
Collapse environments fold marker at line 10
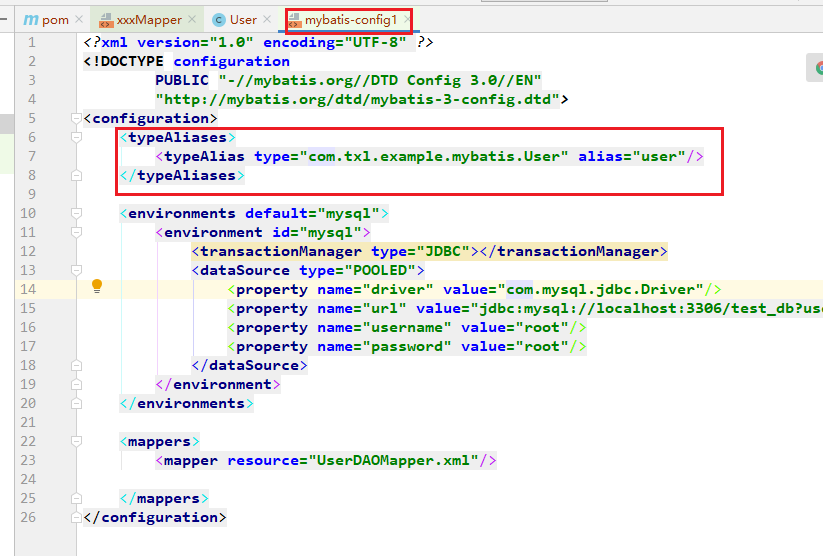pos(77,213)
